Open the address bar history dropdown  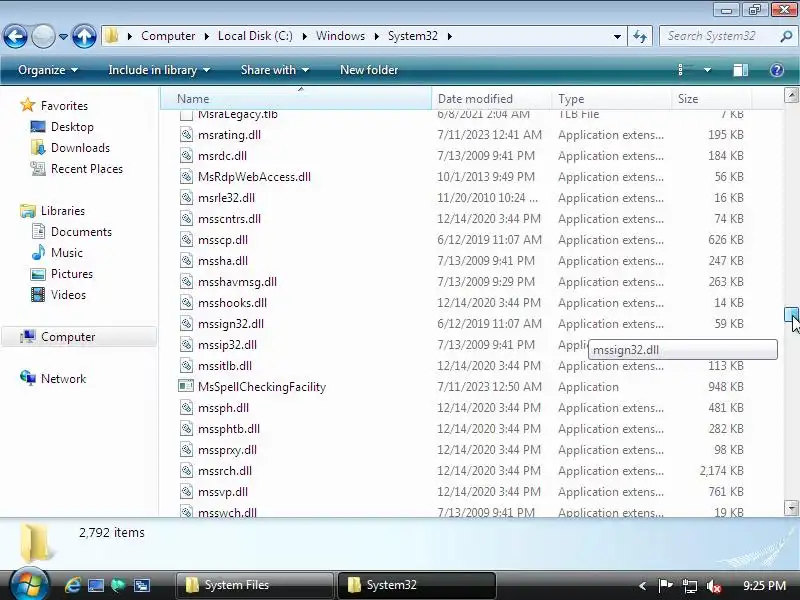[617, 37]
